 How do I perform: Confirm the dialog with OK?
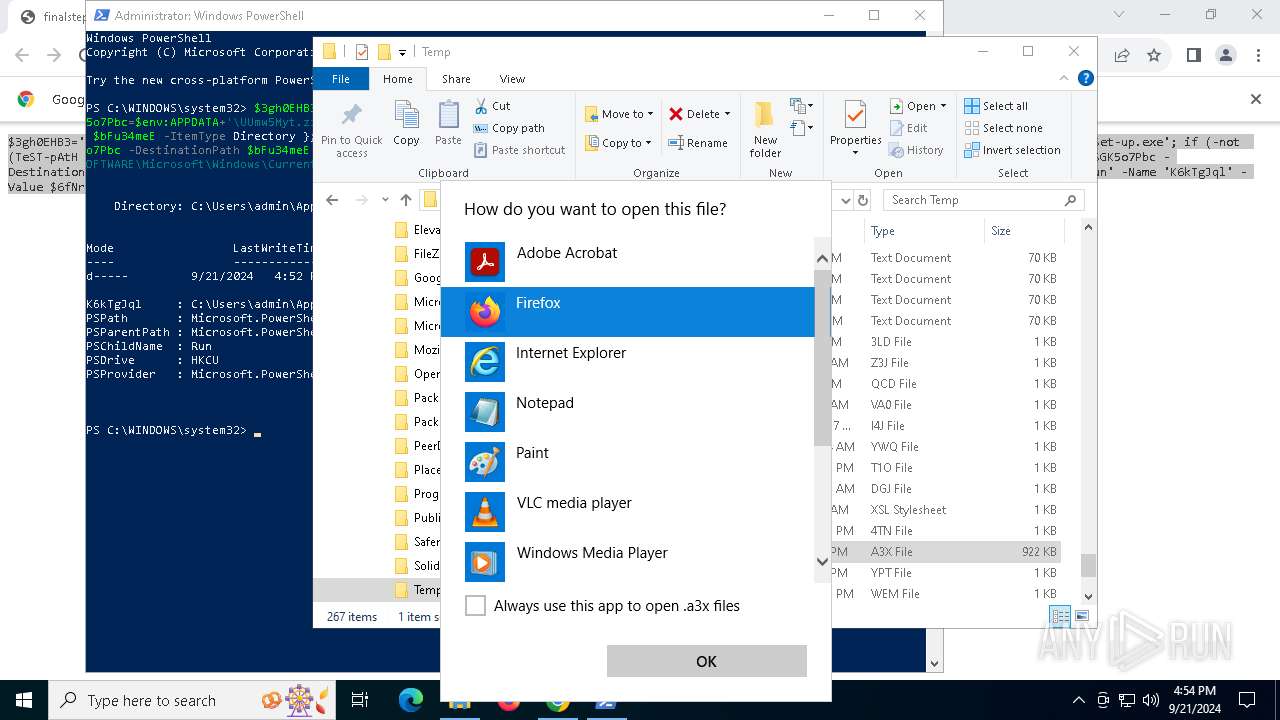pos(706,661)
